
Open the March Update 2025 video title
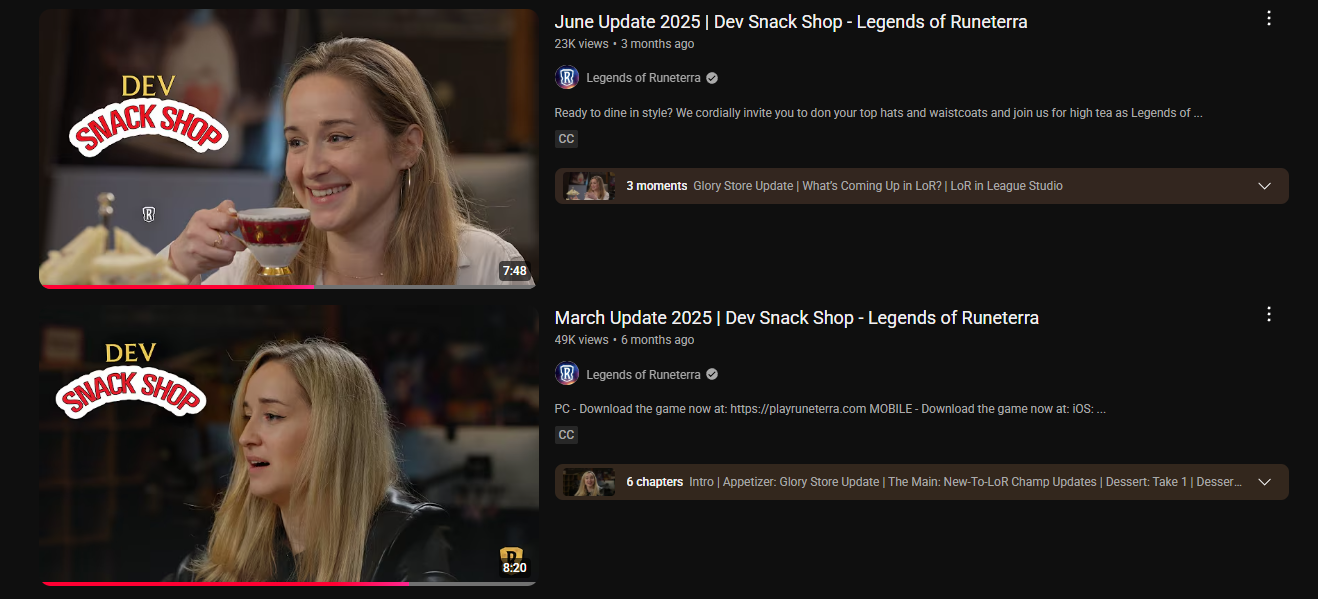[x=796, y=318]
